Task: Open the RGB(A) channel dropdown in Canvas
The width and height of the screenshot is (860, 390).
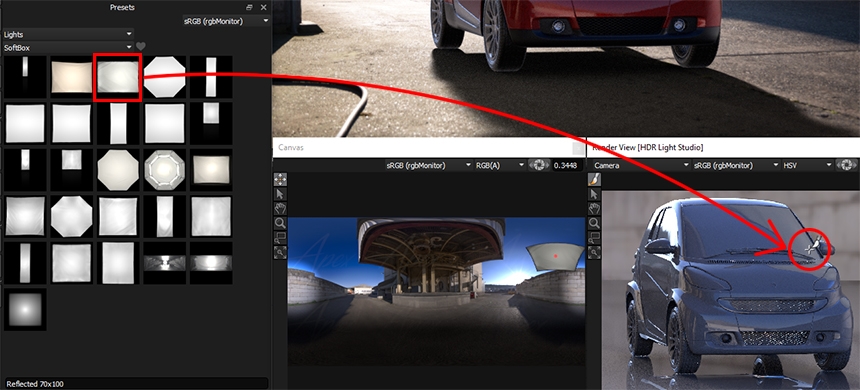Action: 500,165
